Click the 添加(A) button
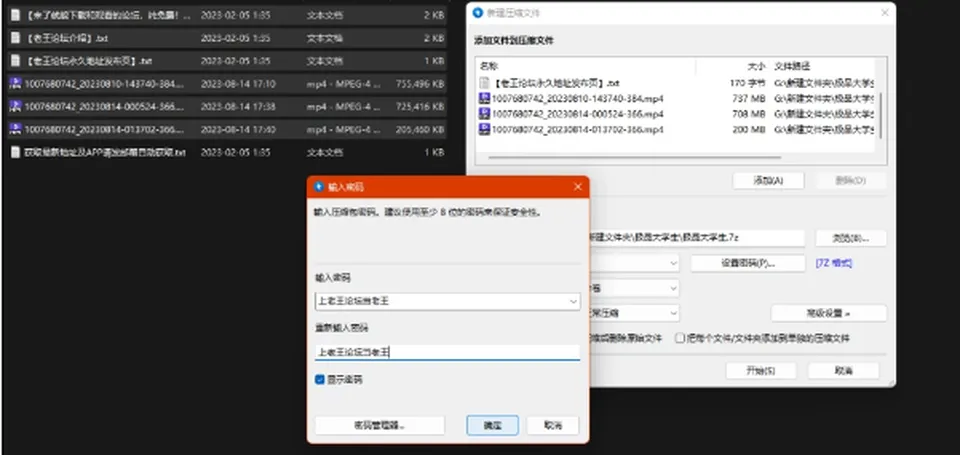960x455 pixels. pos(768,181)
